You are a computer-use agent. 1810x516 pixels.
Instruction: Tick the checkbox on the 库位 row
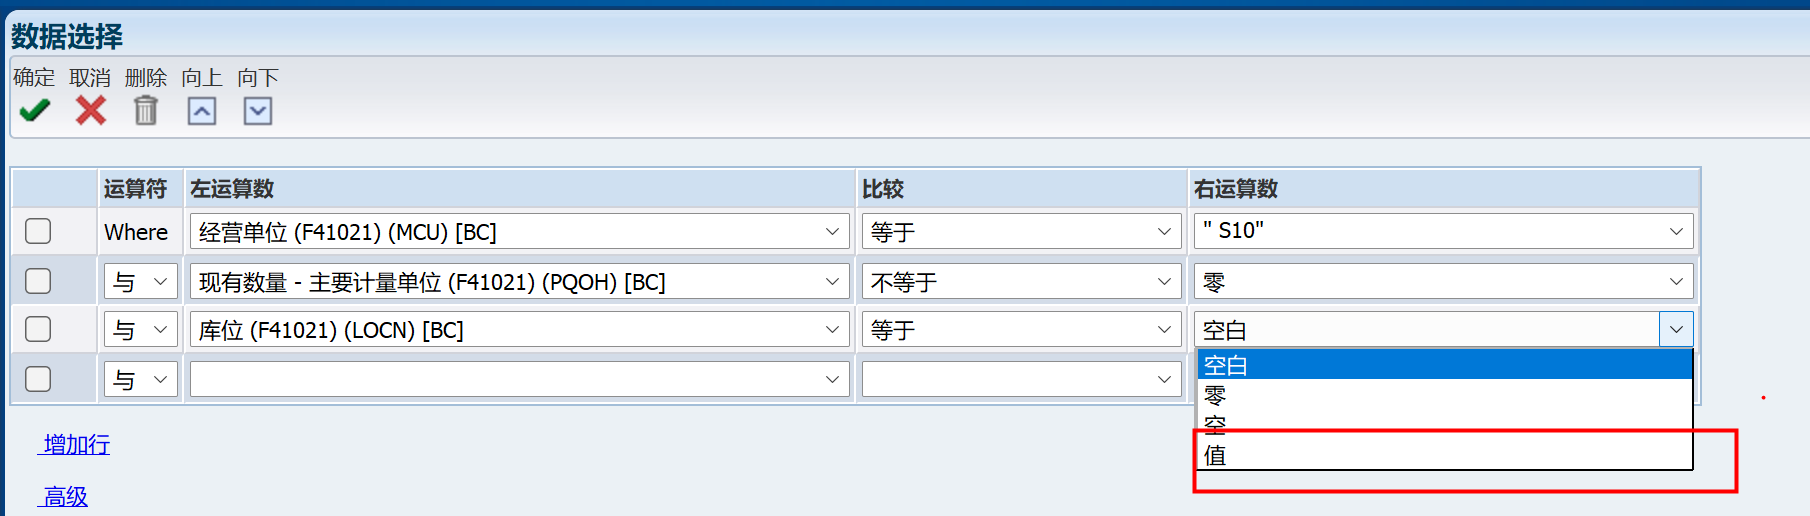[38, 329]
